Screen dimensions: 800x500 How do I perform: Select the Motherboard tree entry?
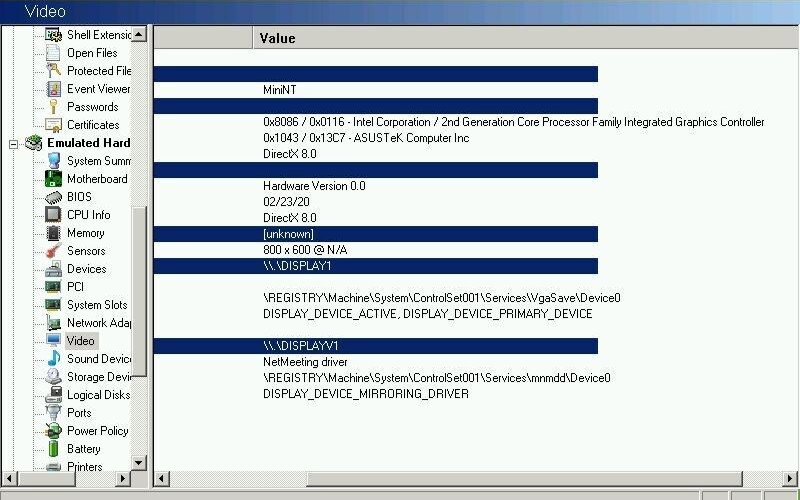[x=97, y=179]
